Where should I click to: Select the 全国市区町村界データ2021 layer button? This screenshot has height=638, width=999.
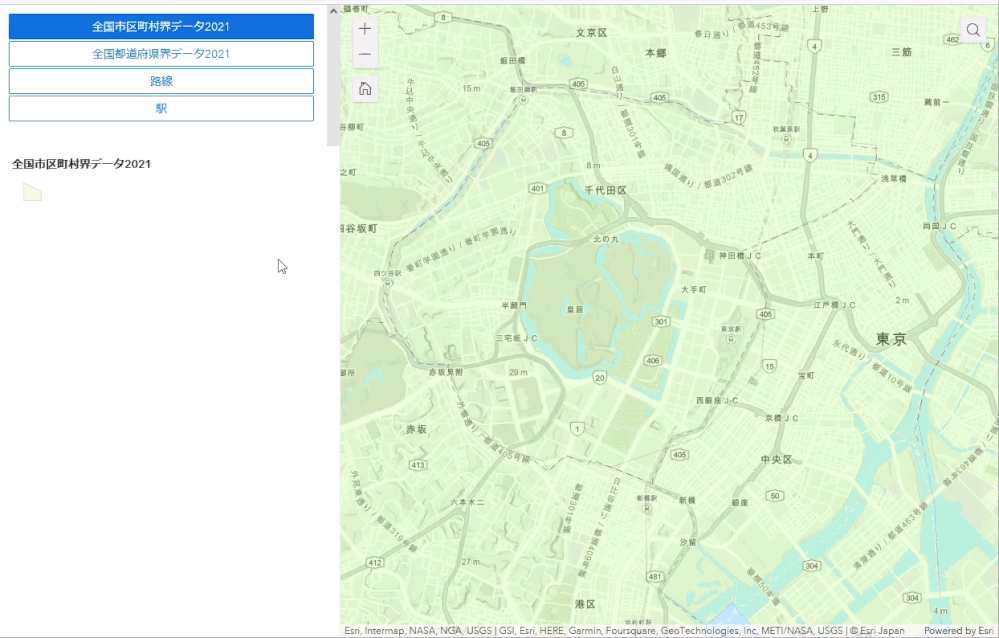click(x=161, y=27)
